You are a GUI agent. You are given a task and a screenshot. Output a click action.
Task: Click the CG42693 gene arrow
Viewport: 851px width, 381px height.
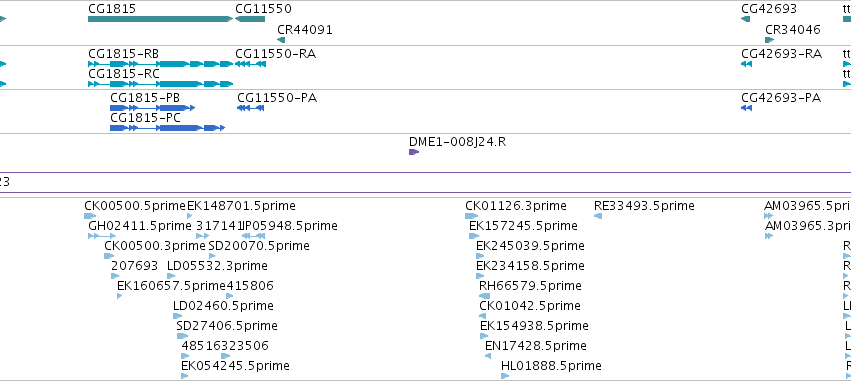pyautogui.click(x=745, y=19)
